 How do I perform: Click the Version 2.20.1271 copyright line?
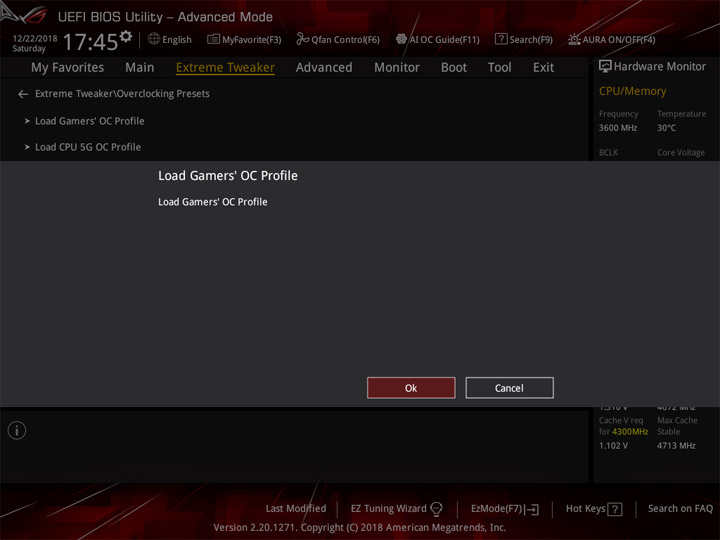tap(360, 528)
